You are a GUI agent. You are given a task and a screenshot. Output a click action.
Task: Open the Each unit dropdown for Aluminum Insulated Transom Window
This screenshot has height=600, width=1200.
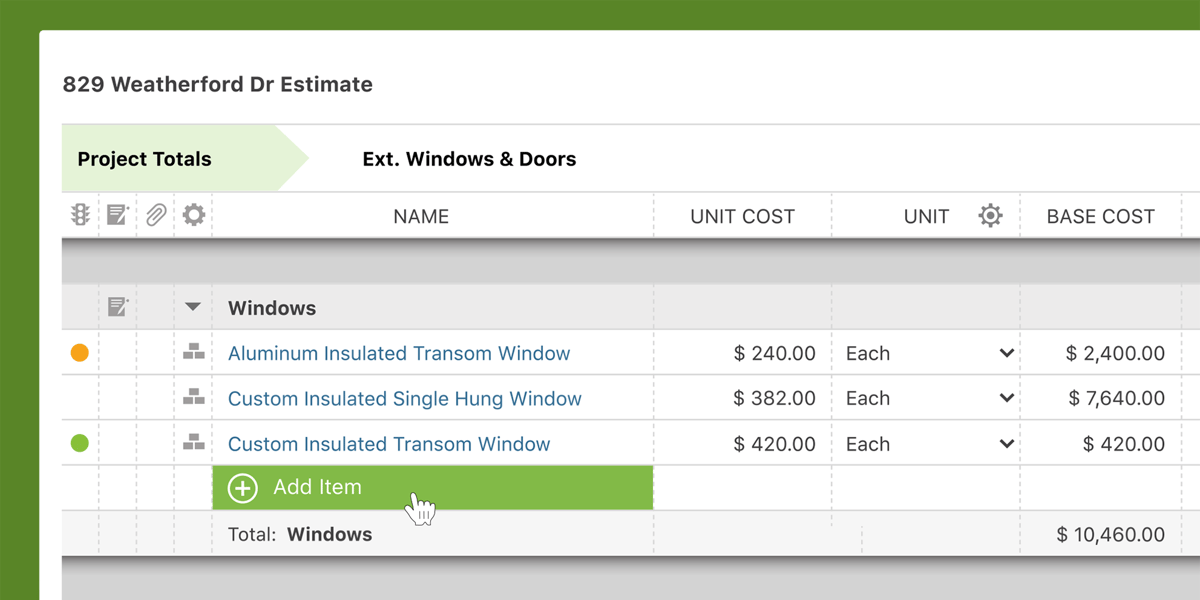pyautogui.click(x=1007, y=352)
